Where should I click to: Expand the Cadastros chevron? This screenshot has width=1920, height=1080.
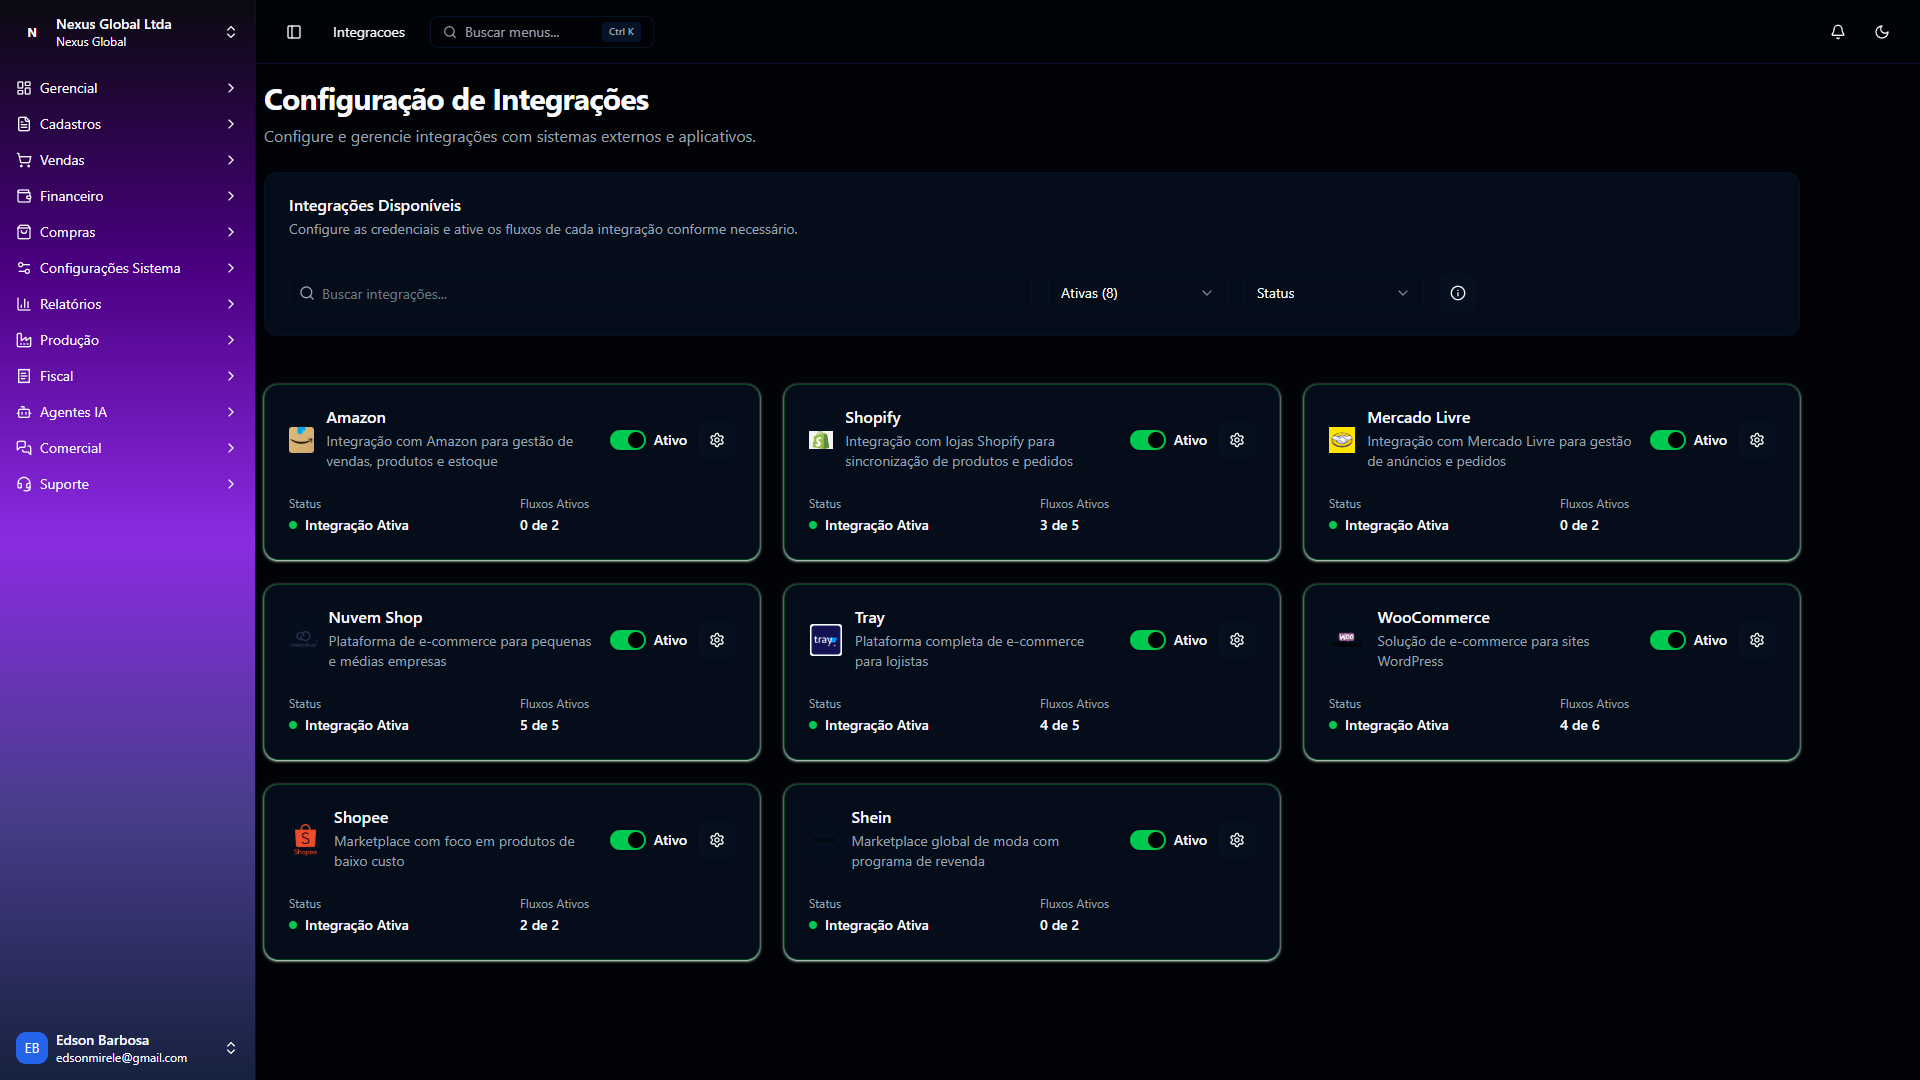[x=231, y=124]
